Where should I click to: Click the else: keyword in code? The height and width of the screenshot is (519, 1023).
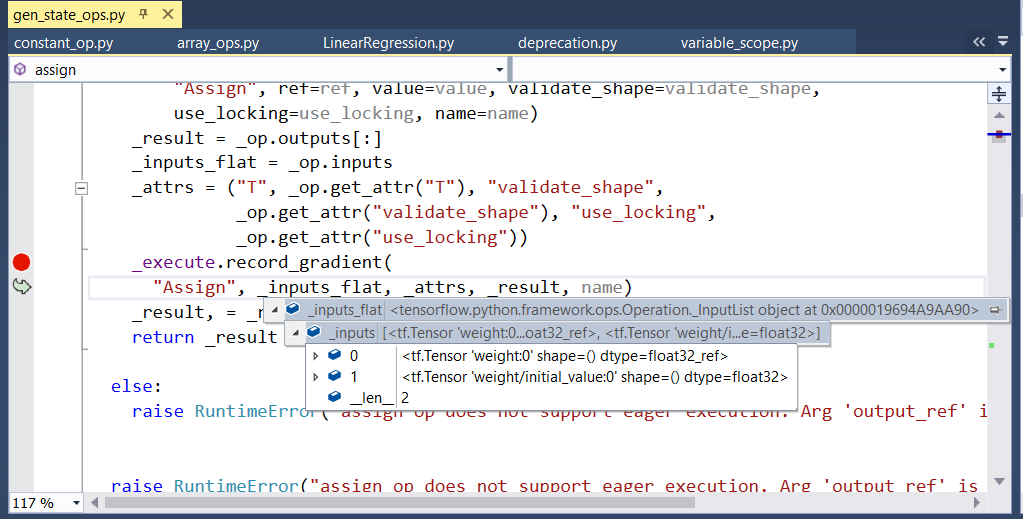tap(136, 386)
